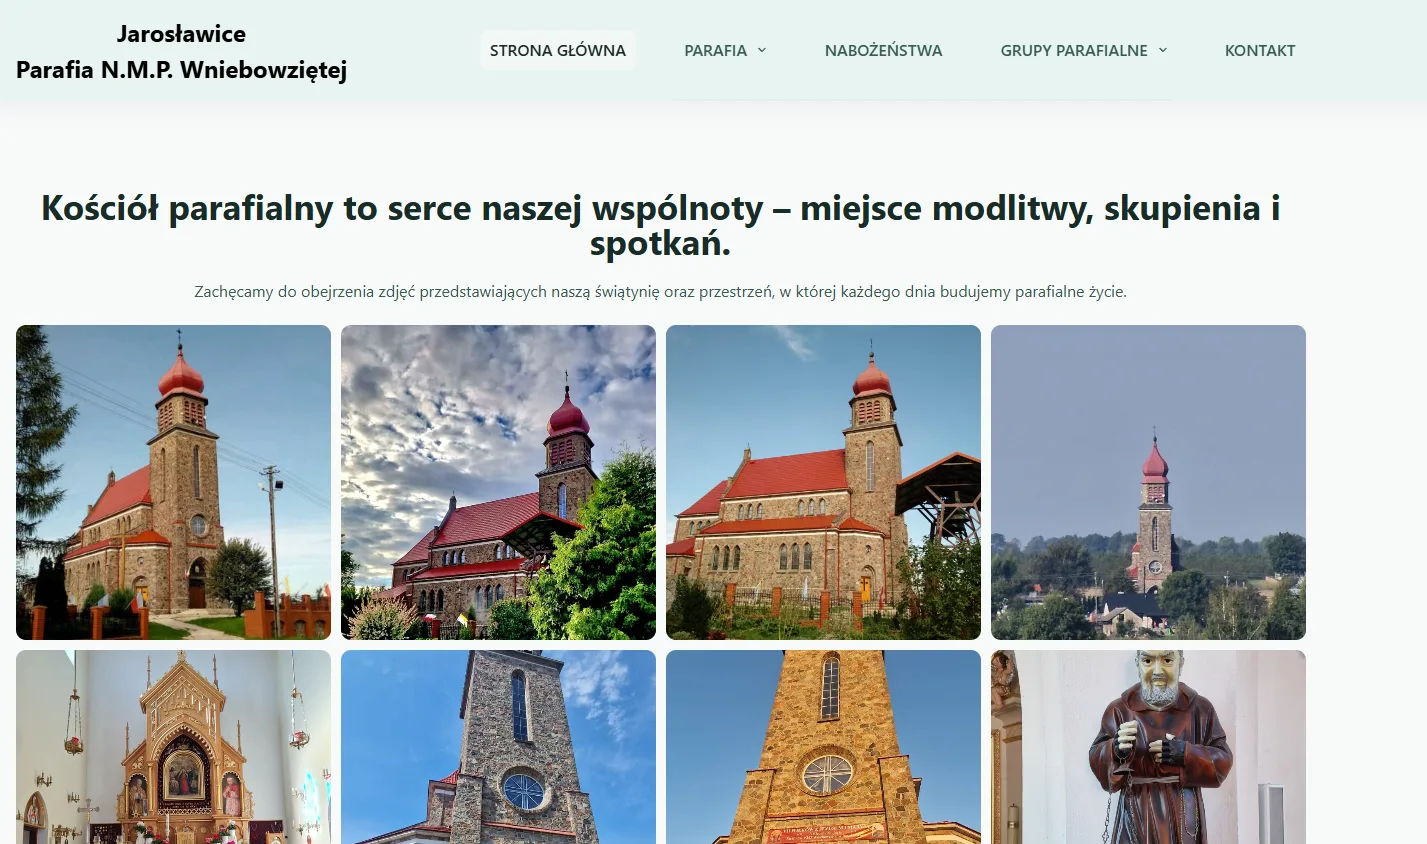Expand the GRUPY PARAFIALNE chevron arrow
The width and height of the screenshot is (1427, 844).
1163,50
